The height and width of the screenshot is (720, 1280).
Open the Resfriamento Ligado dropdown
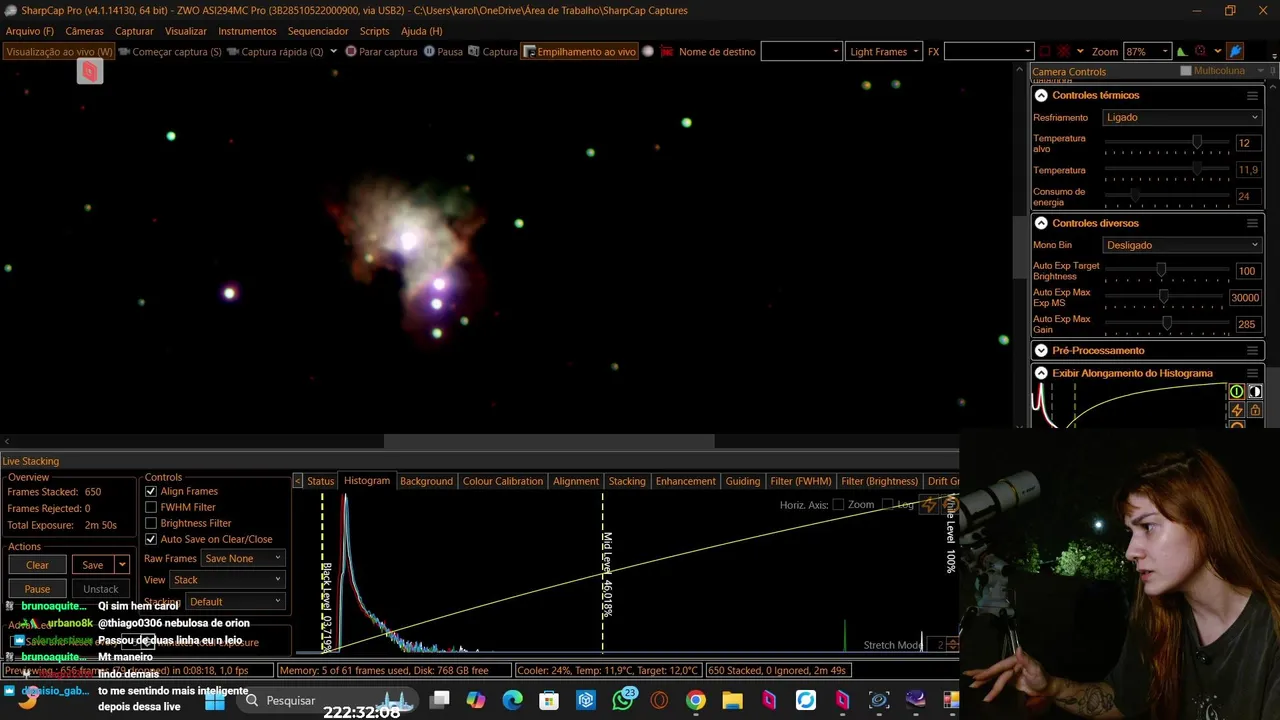coord(1182,117)
